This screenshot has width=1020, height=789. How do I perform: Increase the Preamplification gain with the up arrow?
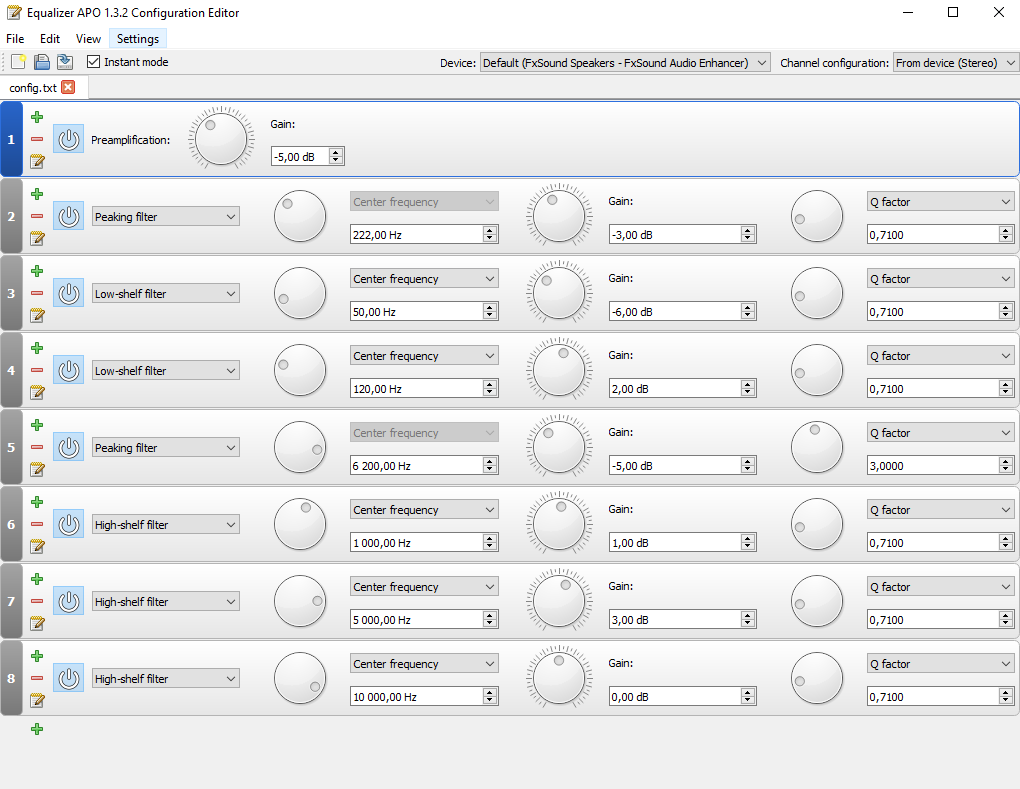pyautogui.click(x=336, y=153)
